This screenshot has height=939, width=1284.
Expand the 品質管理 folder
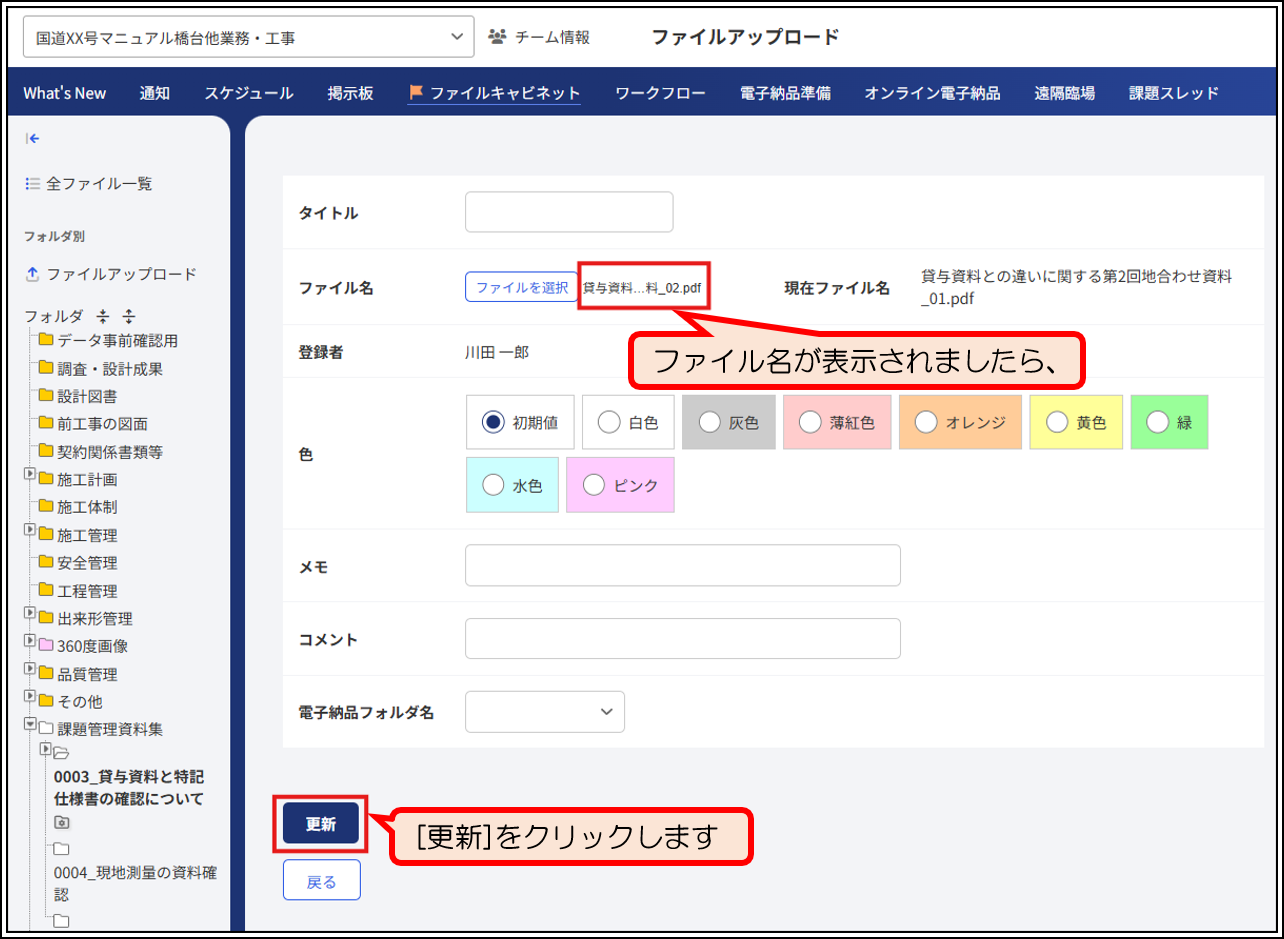[30, 669]
